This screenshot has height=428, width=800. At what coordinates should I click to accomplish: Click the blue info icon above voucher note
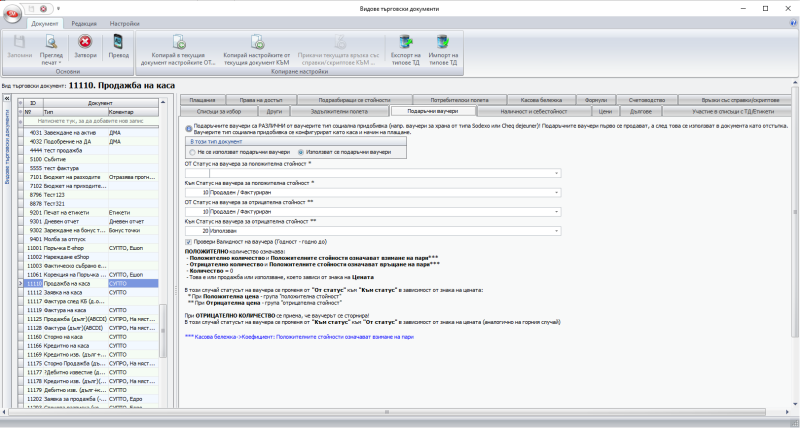[189, 129]
